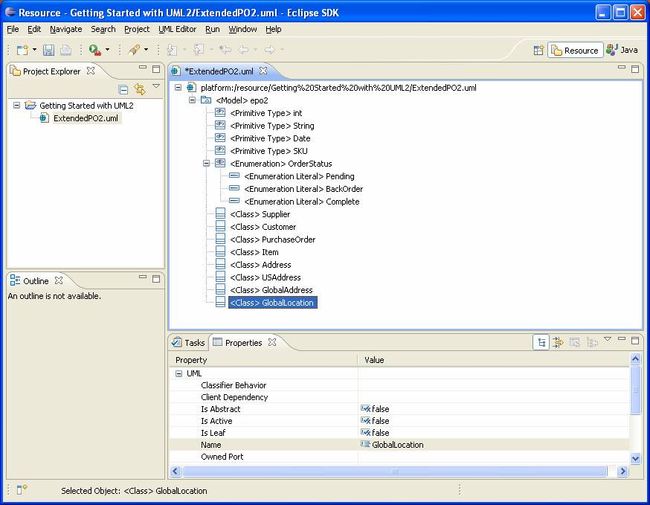Close the Properties view
This screenshot has width=650, height=505.
[x=272, y=342]
